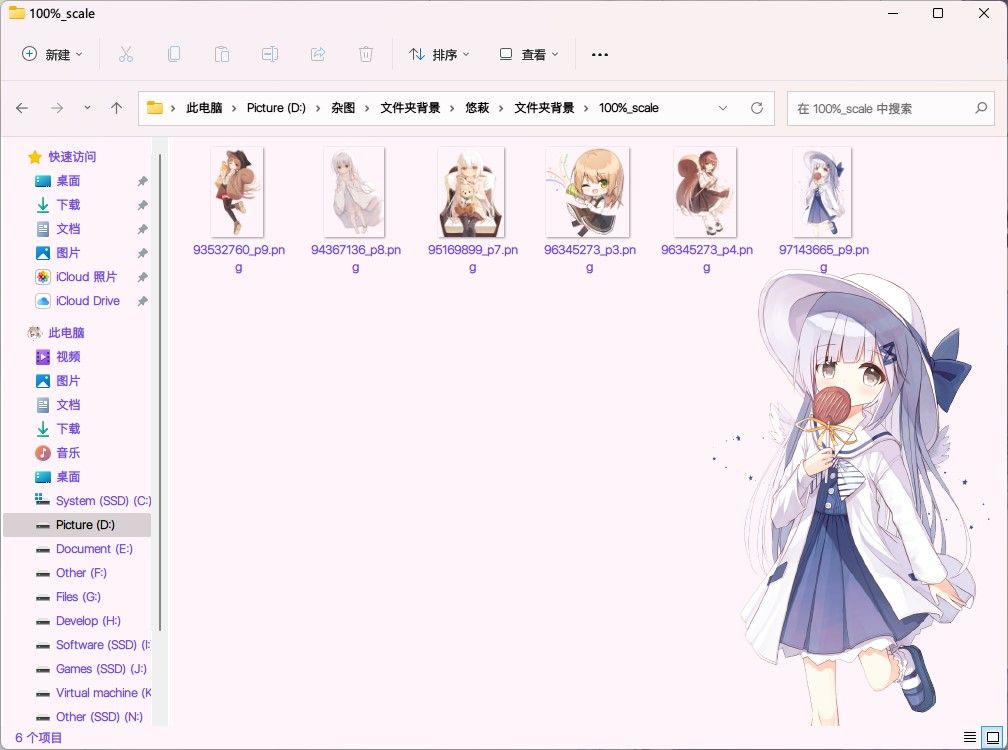Click 杂图 in address breadcrumb
Viewport: 1008px width, 750px height.
(x=343, y=108)
